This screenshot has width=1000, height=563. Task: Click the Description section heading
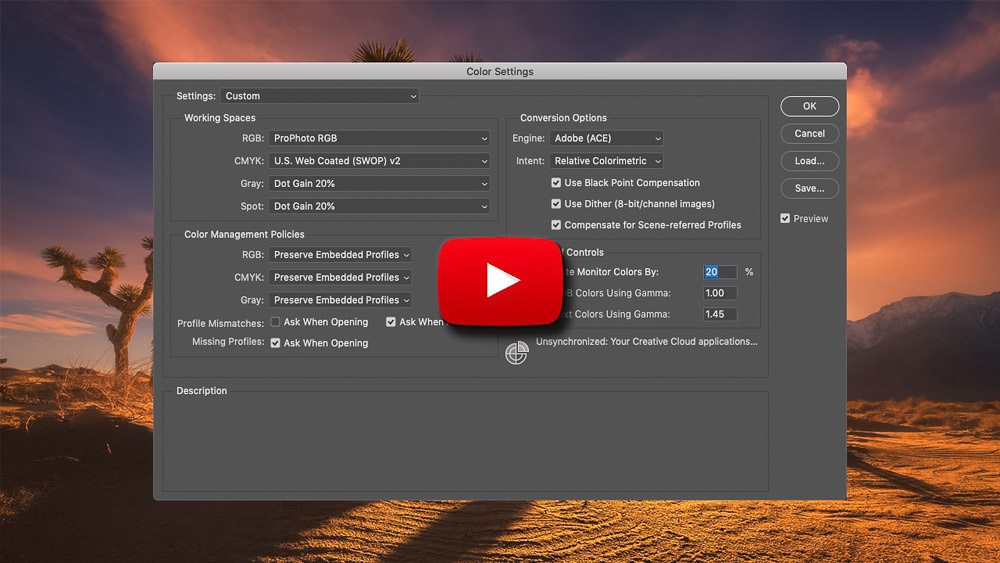click(x=202, y=391)
